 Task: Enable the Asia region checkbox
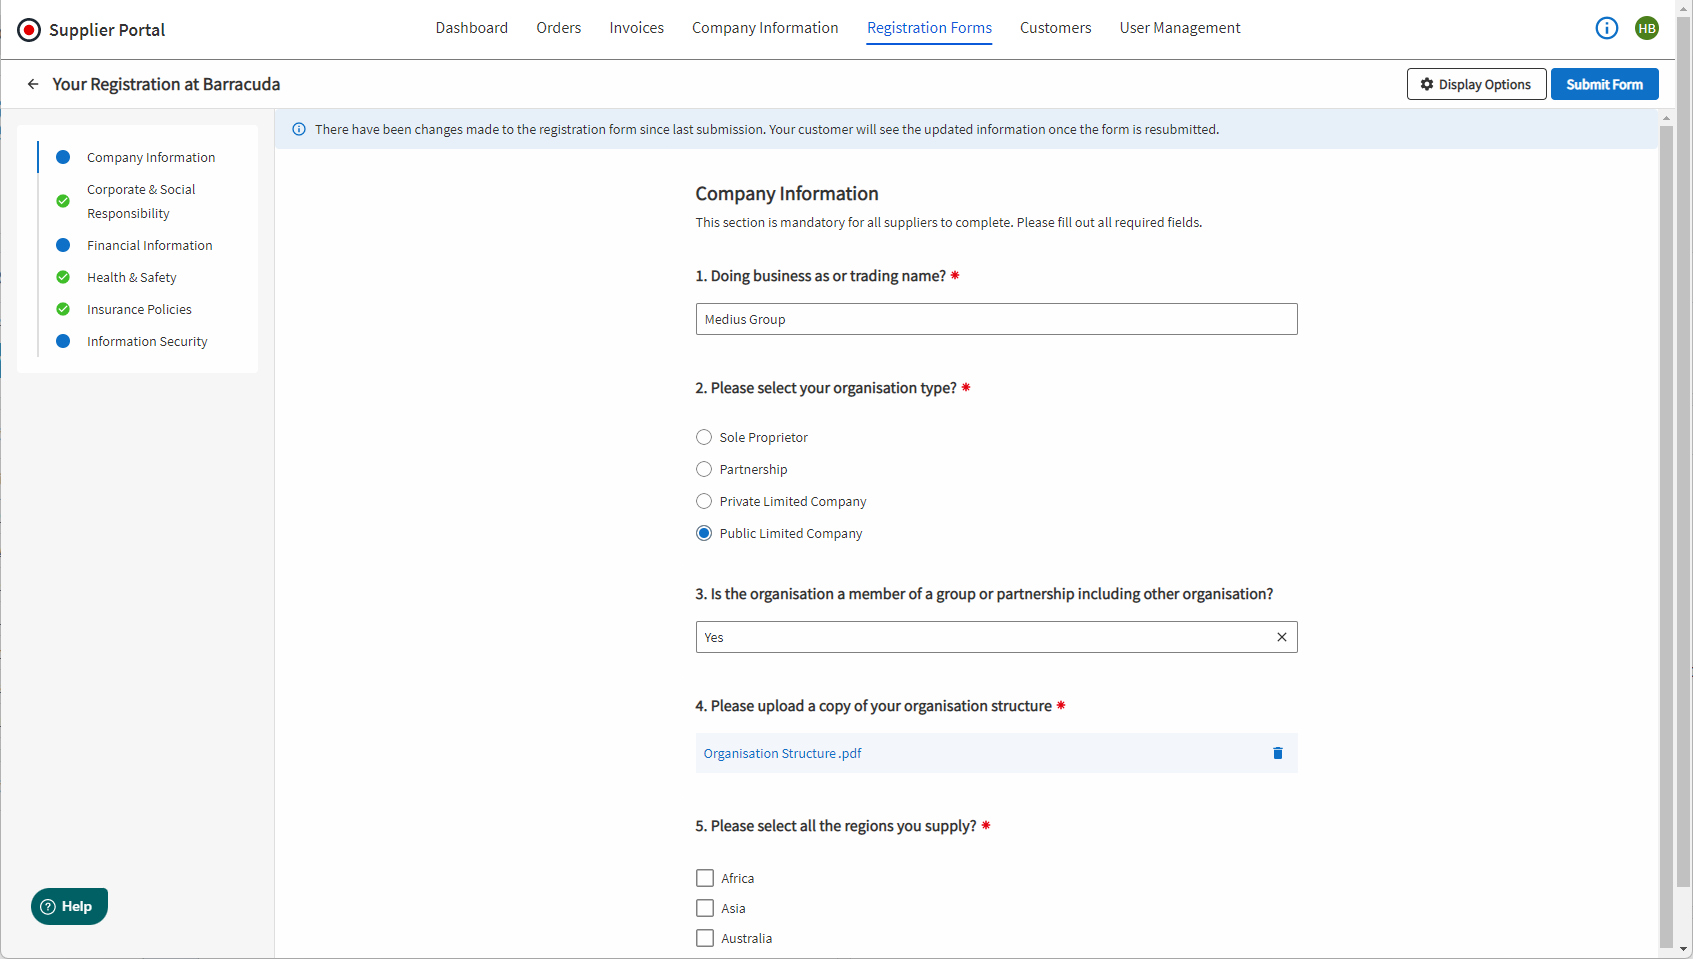[x=704, y=907]
